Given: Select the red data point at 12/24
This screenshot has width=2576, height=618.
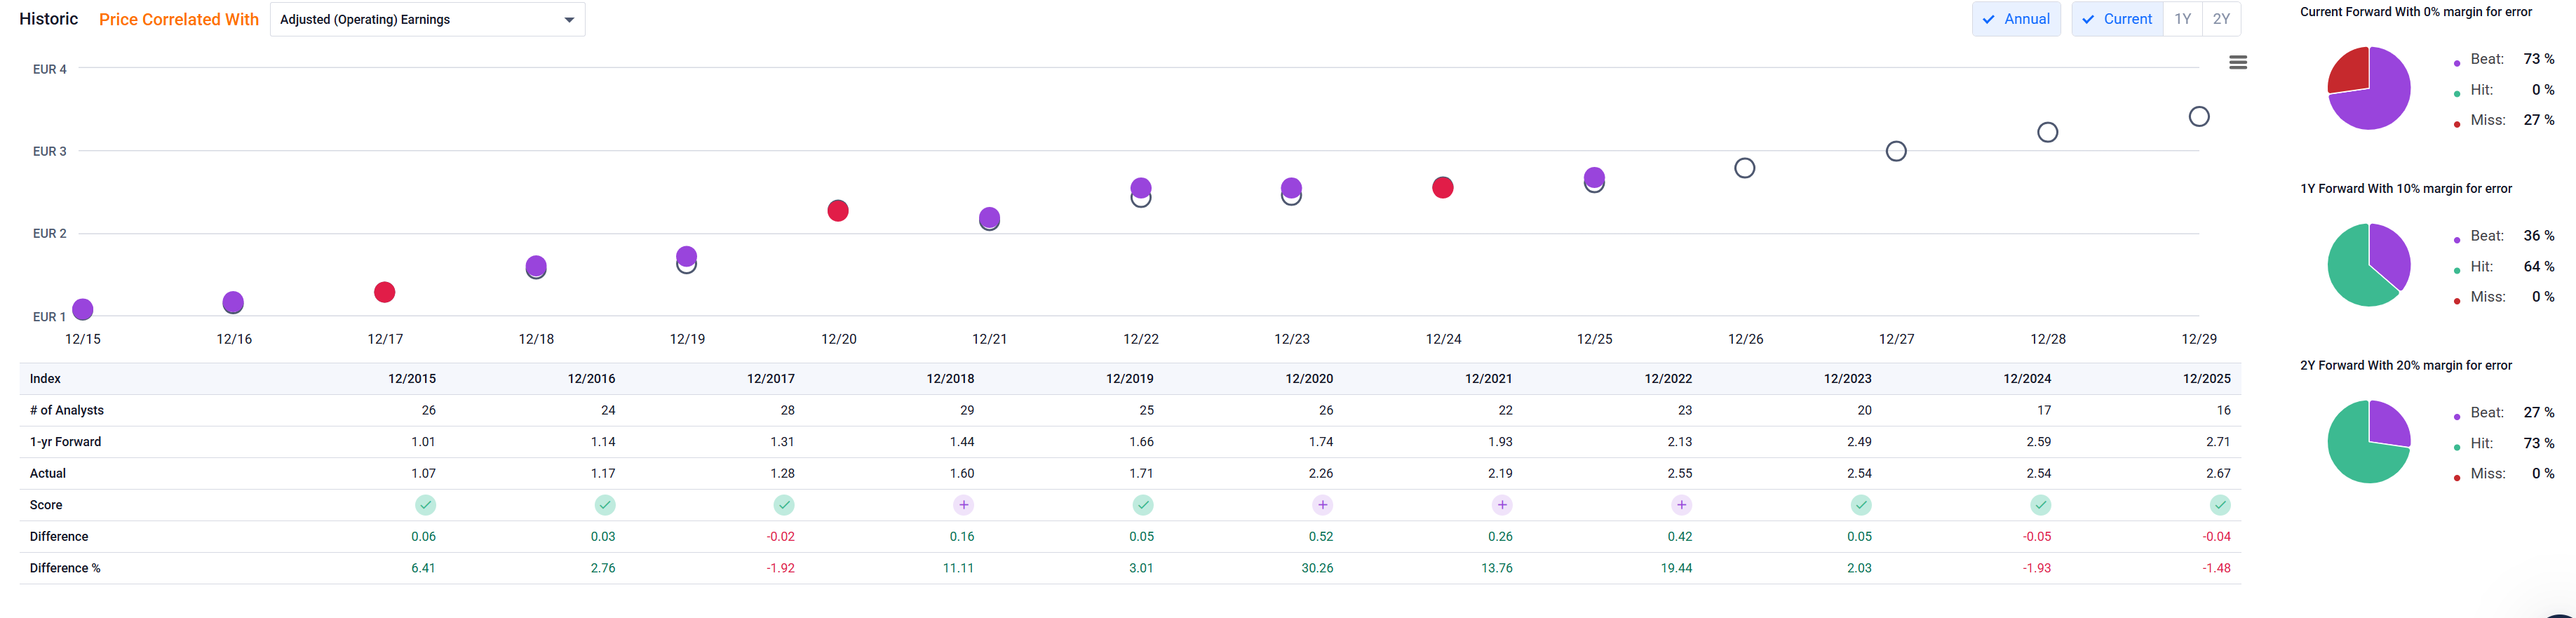Looking at the screenshot, I should [1442, 187].
